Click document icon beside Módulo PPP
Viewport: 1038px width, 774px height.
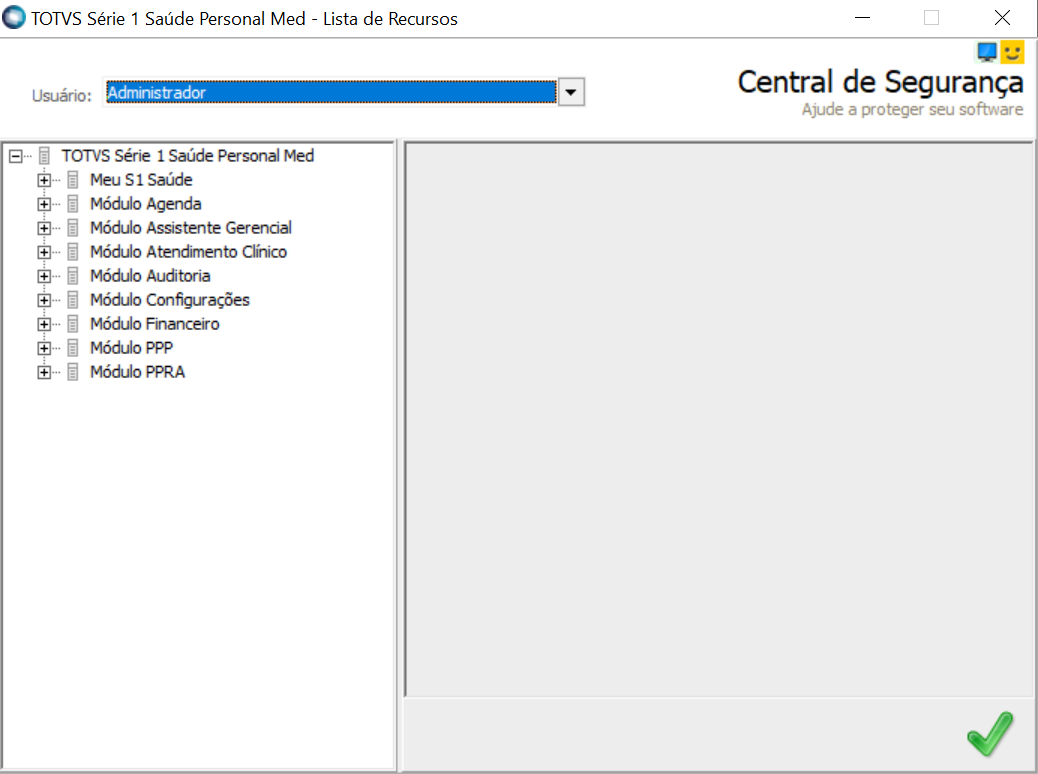point(73,348)
